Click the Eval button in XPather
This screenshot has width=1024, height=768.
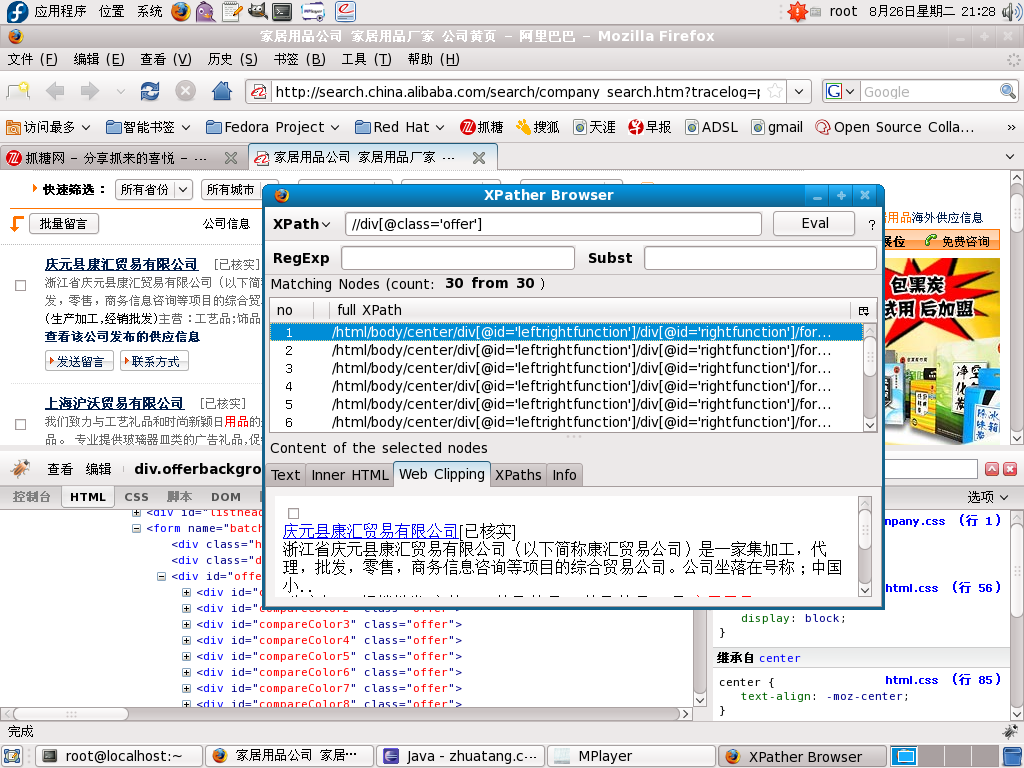coord(814,223)
